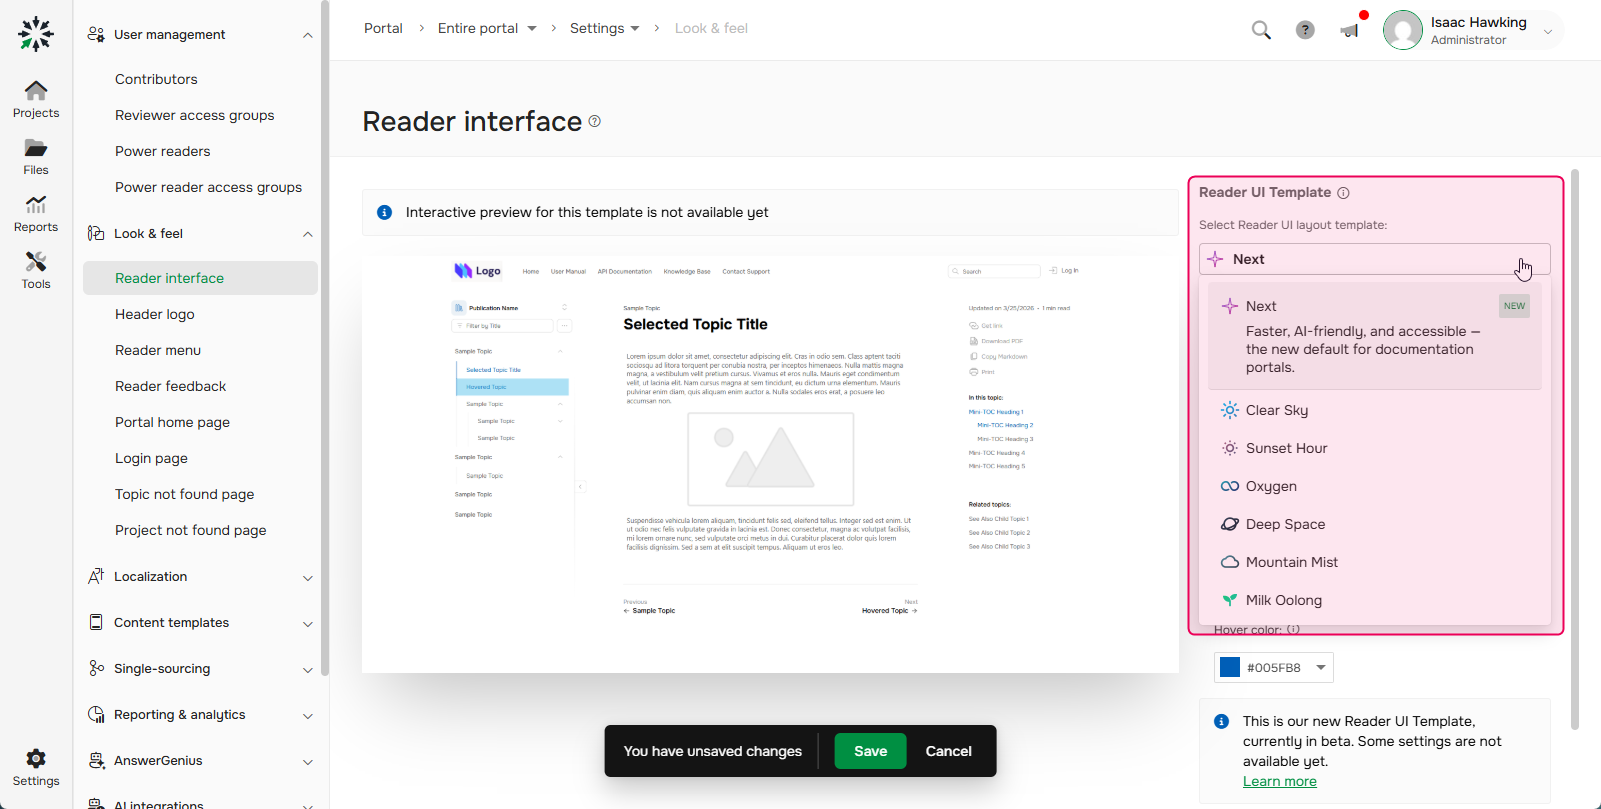Click the Reporting & analytics icon
This screenshot has width=1601, height=809.
pos(96,714)
